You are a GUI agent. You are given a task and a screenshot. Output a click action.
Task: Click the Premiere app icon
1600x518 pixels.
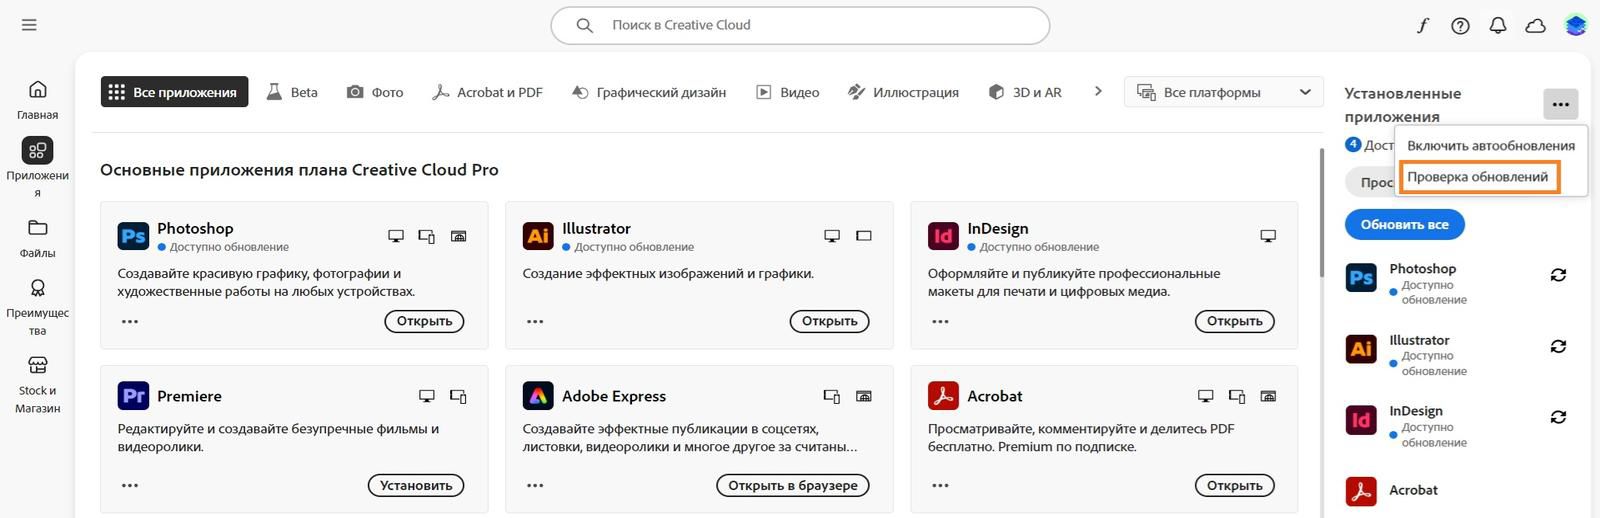(133, 395)
